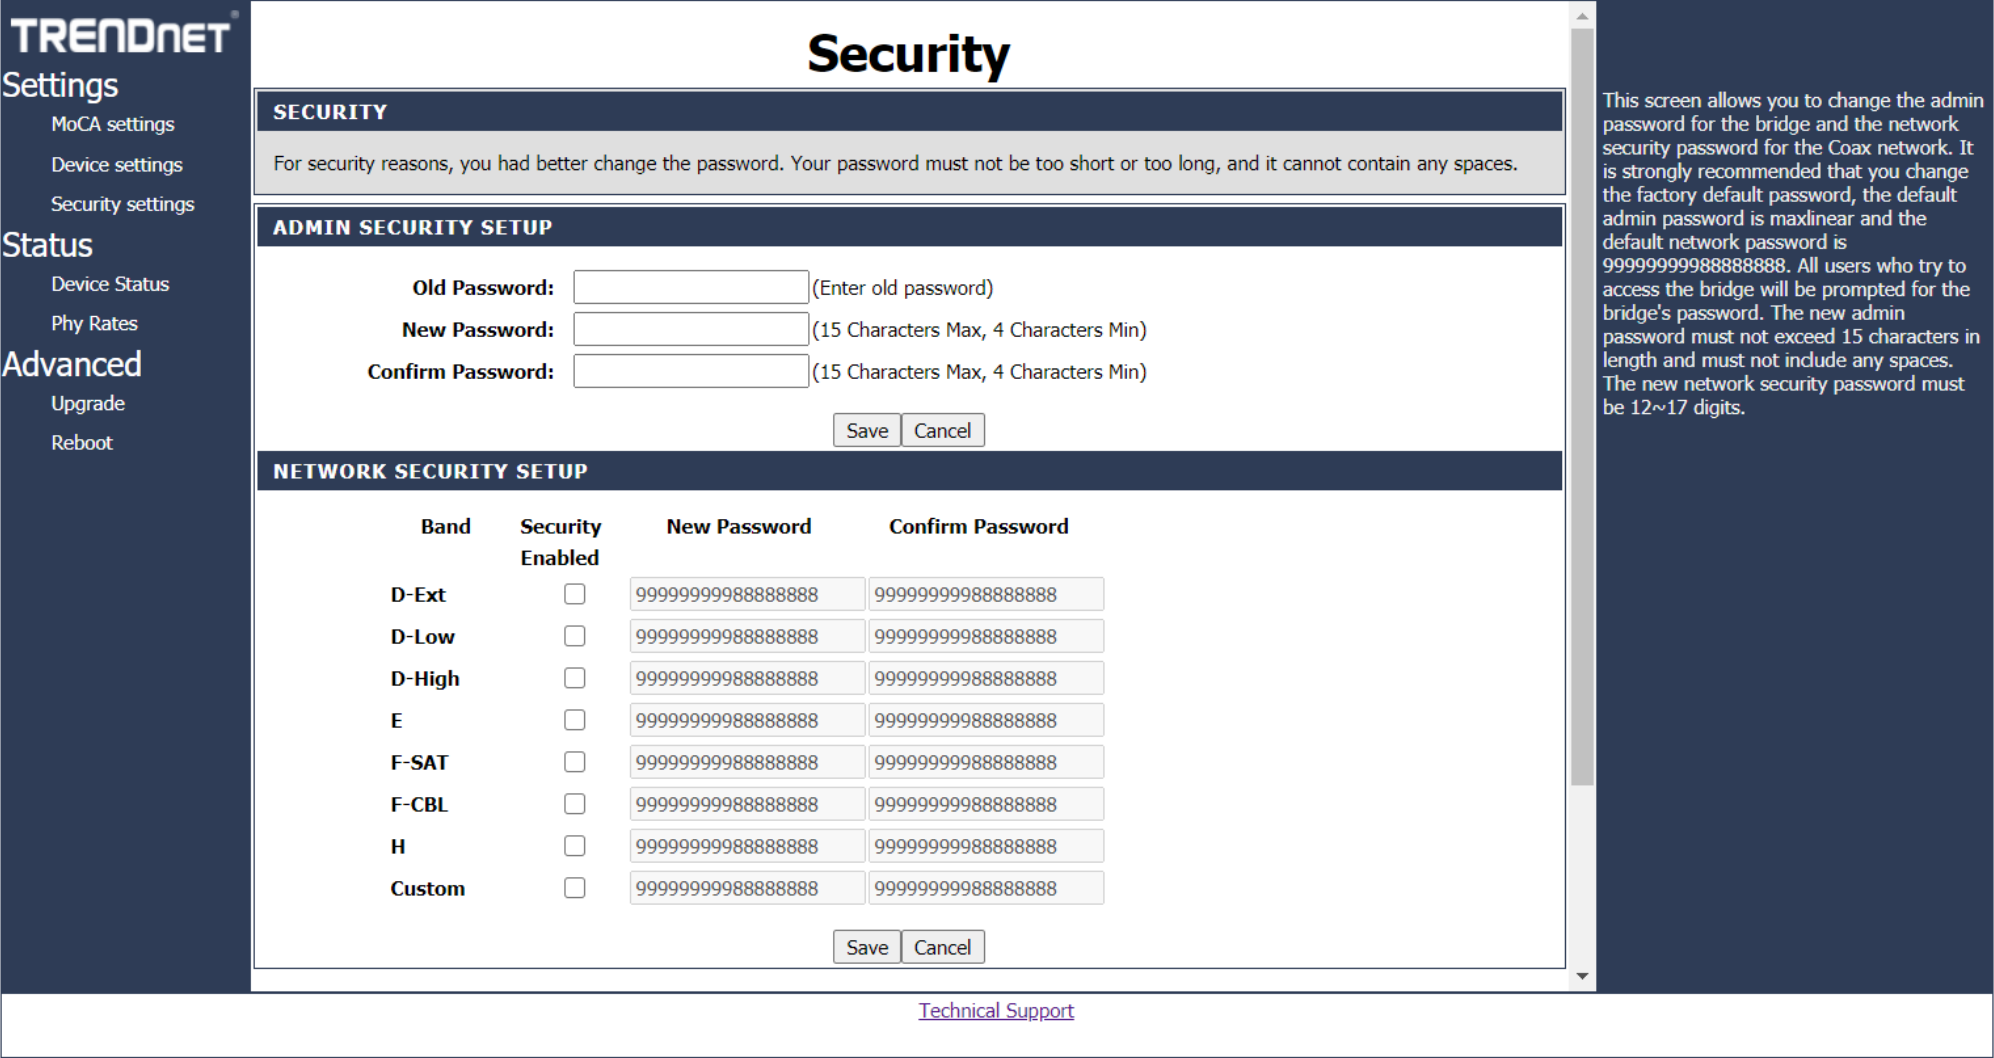Save the network security setup
Viewport: 1994px width, 1058px height.
pos(867,947)
